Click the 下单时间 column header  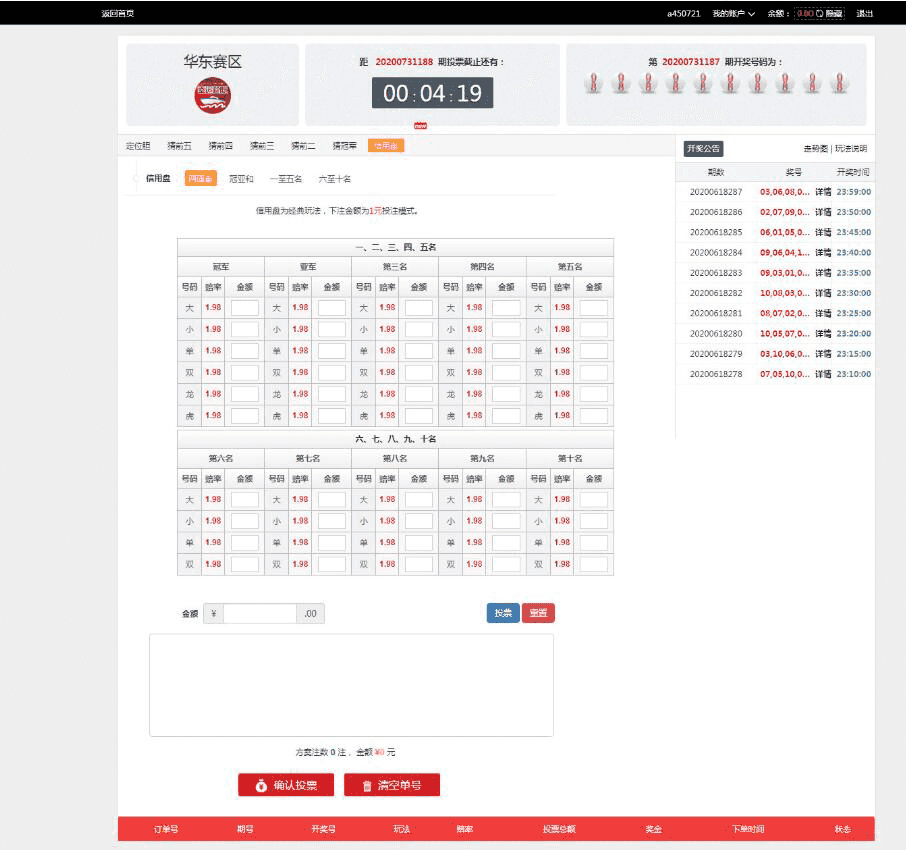tap(748, 829)
